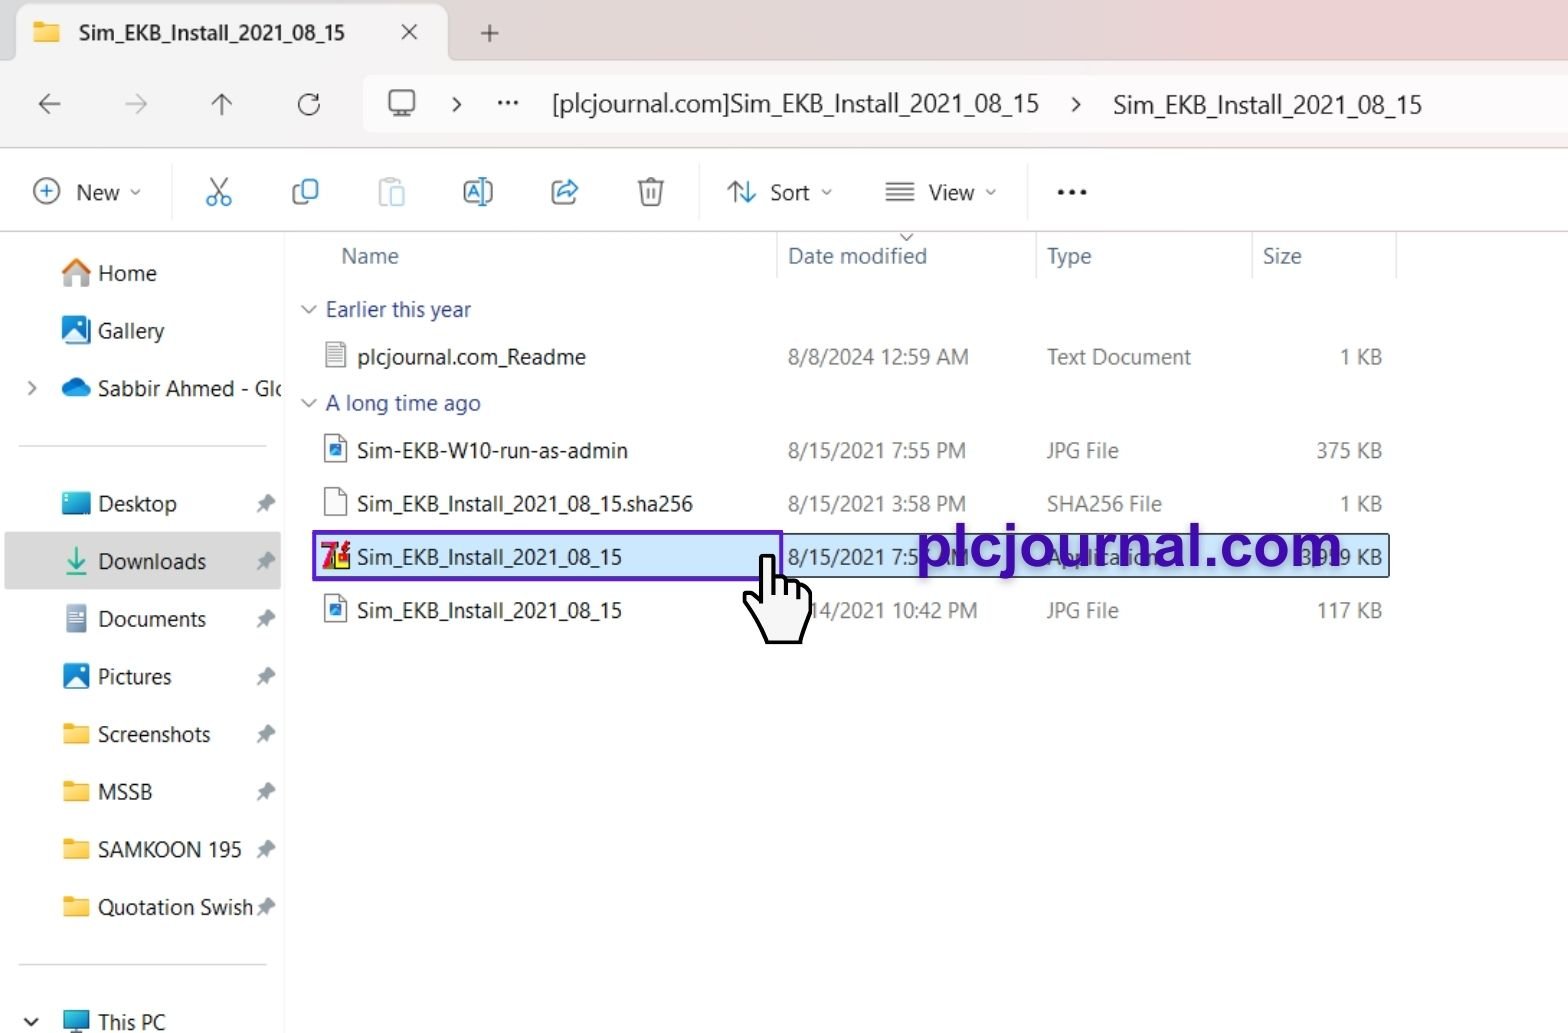Sort files by Date modified column

tap(857, 256)
